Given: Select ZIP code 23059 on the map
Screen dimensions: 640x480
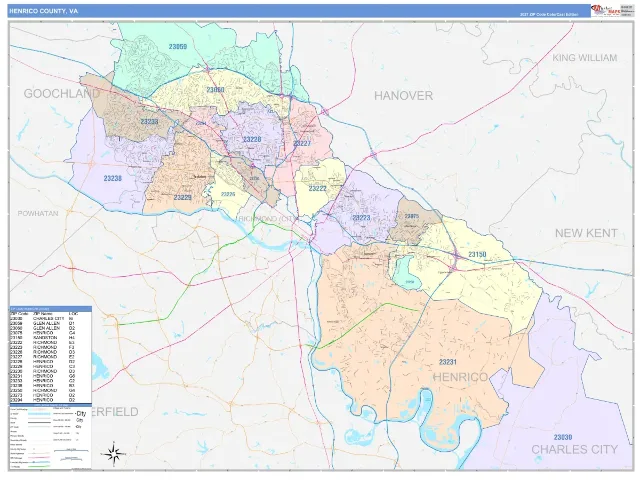Looking at the screenshot, I should tap(178, 47).
